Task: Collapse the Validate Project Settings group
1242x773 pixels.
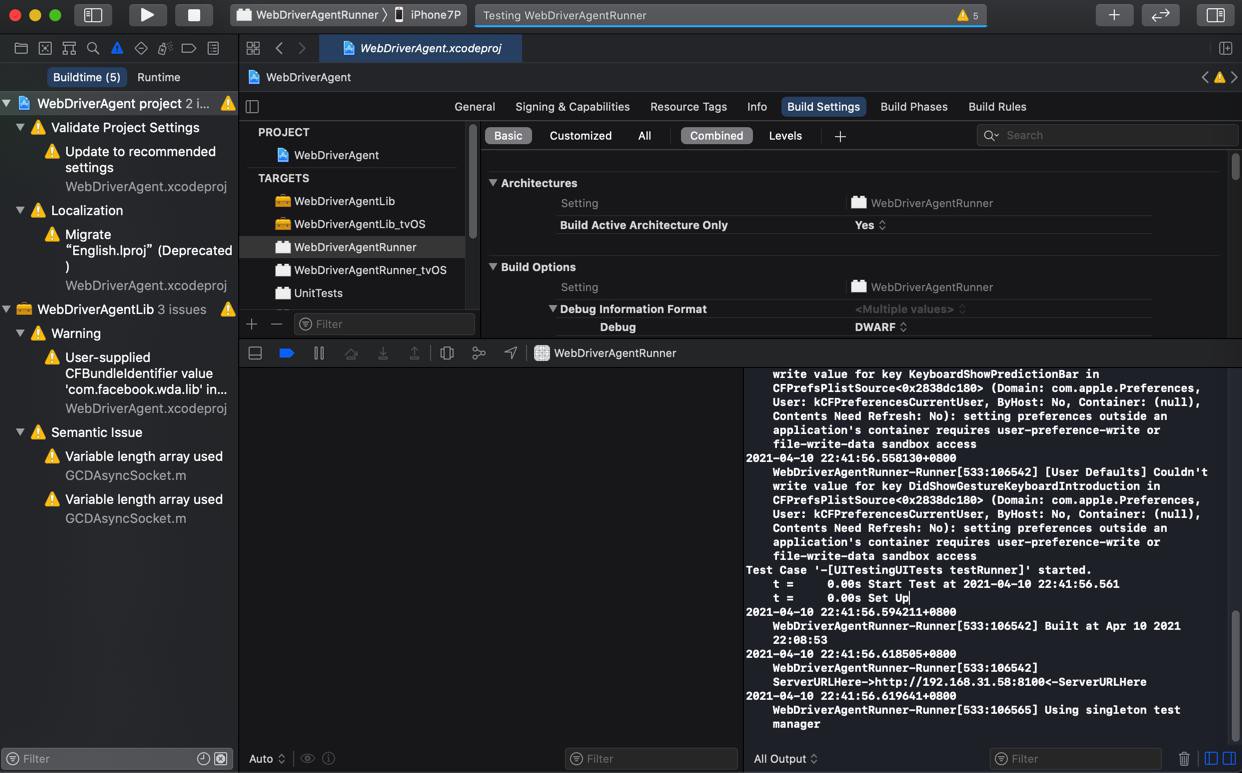Action: (x=20, y=128)
